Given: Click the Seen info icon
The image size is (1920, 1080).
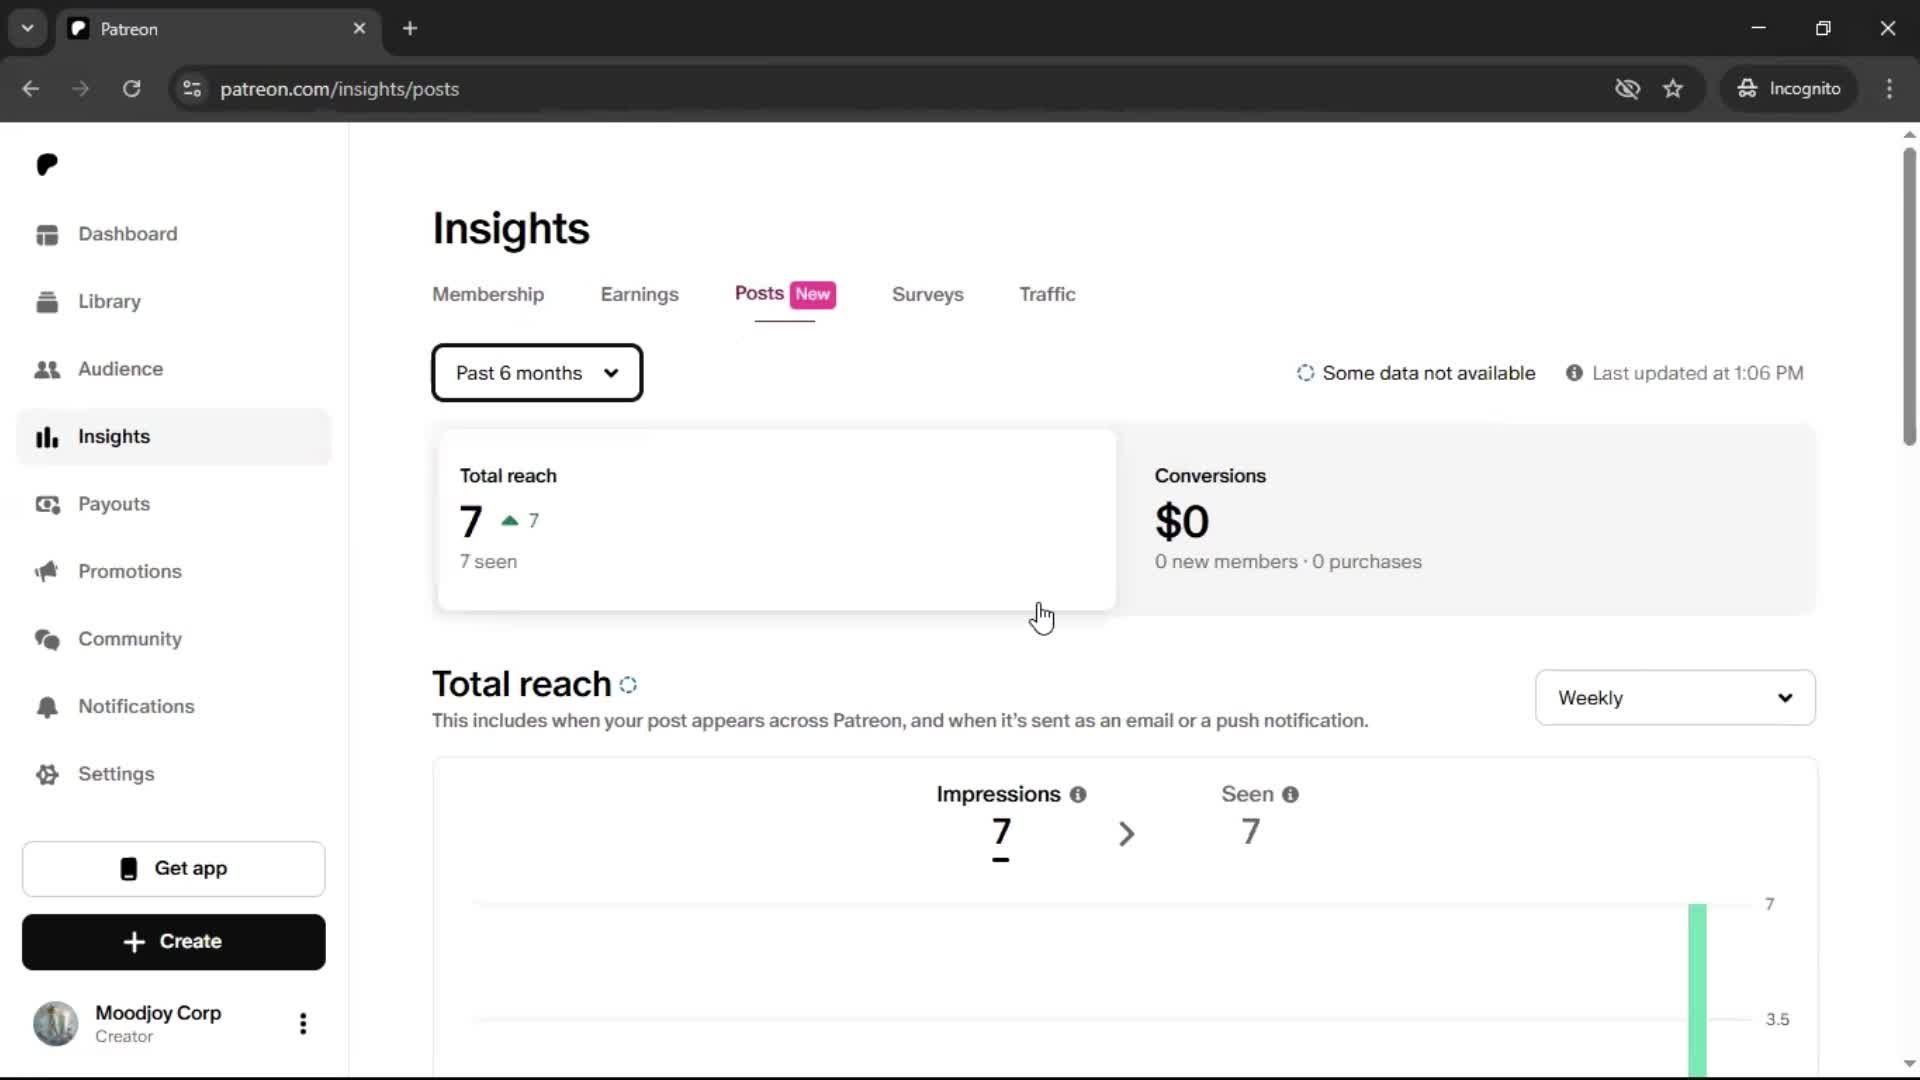Looking at the screenshot, I should pos(1291,794).
